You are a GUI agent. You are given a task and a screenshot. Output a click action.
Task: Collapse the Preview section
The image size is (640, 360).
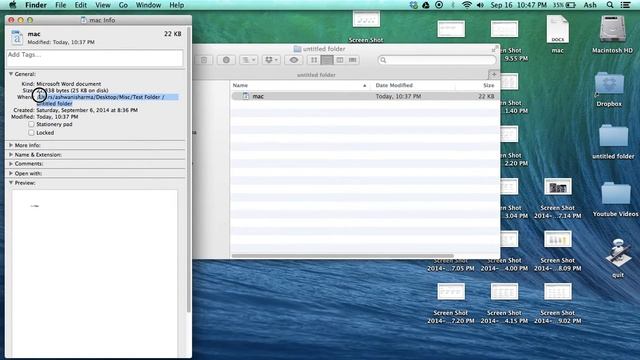[11, 183]
